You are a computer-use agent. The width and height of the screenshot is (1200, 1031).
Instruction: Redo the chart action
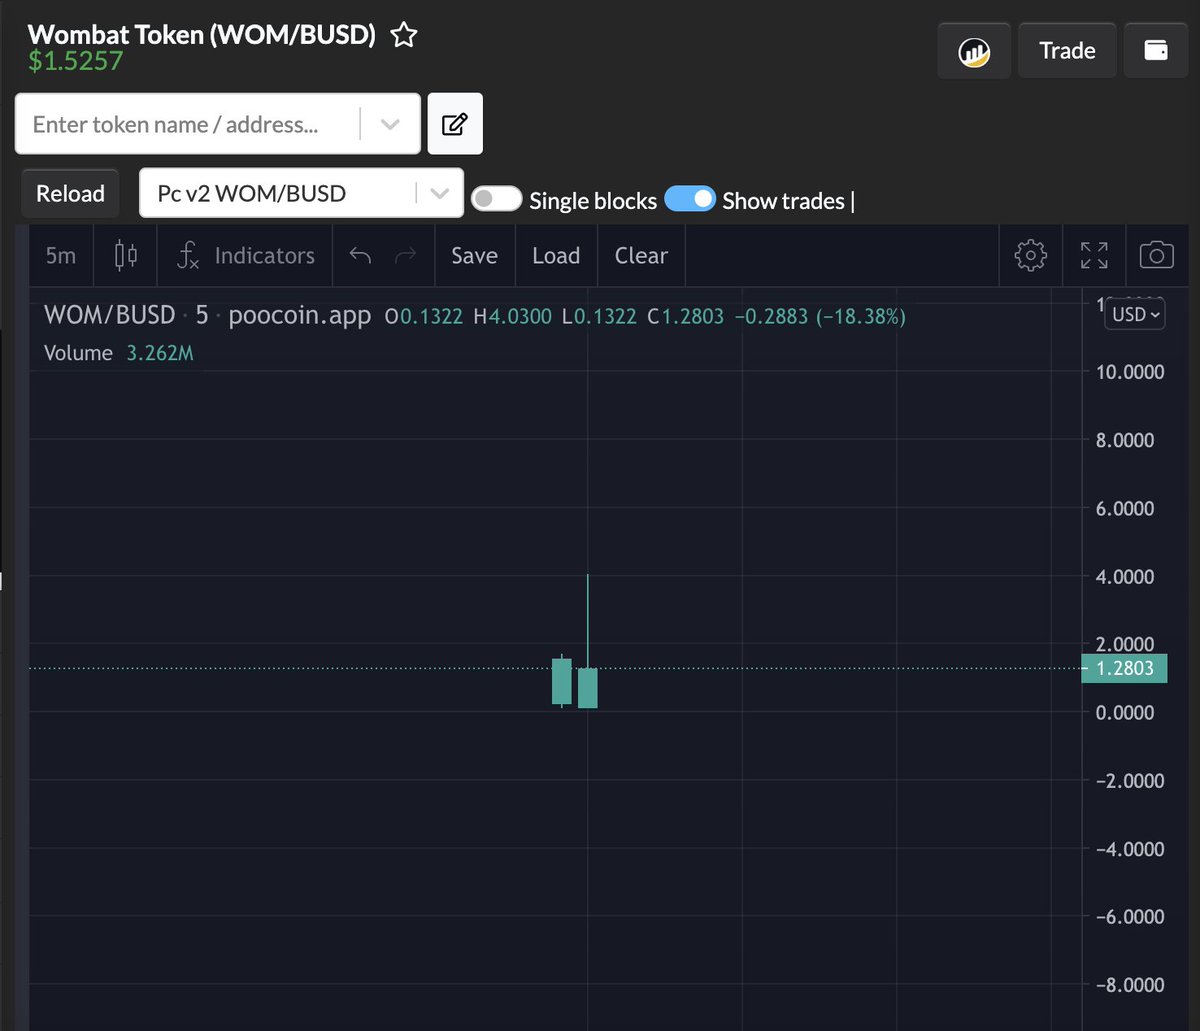click(x=405, y=256)
